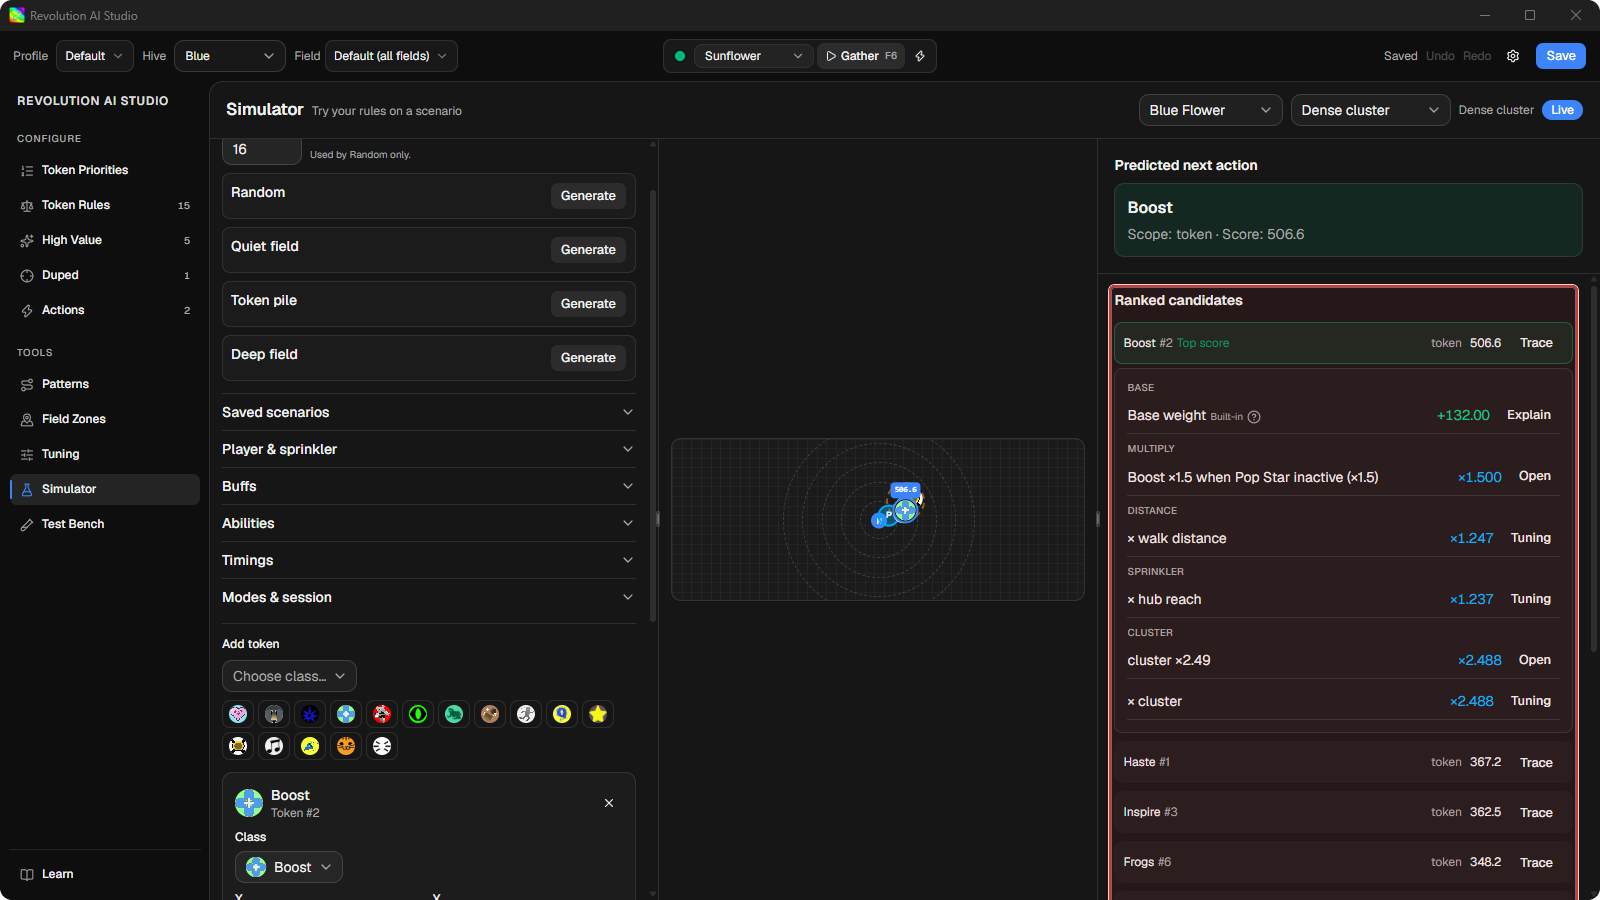Open the Field dropdown (Default all fields)

coord(391,56)
